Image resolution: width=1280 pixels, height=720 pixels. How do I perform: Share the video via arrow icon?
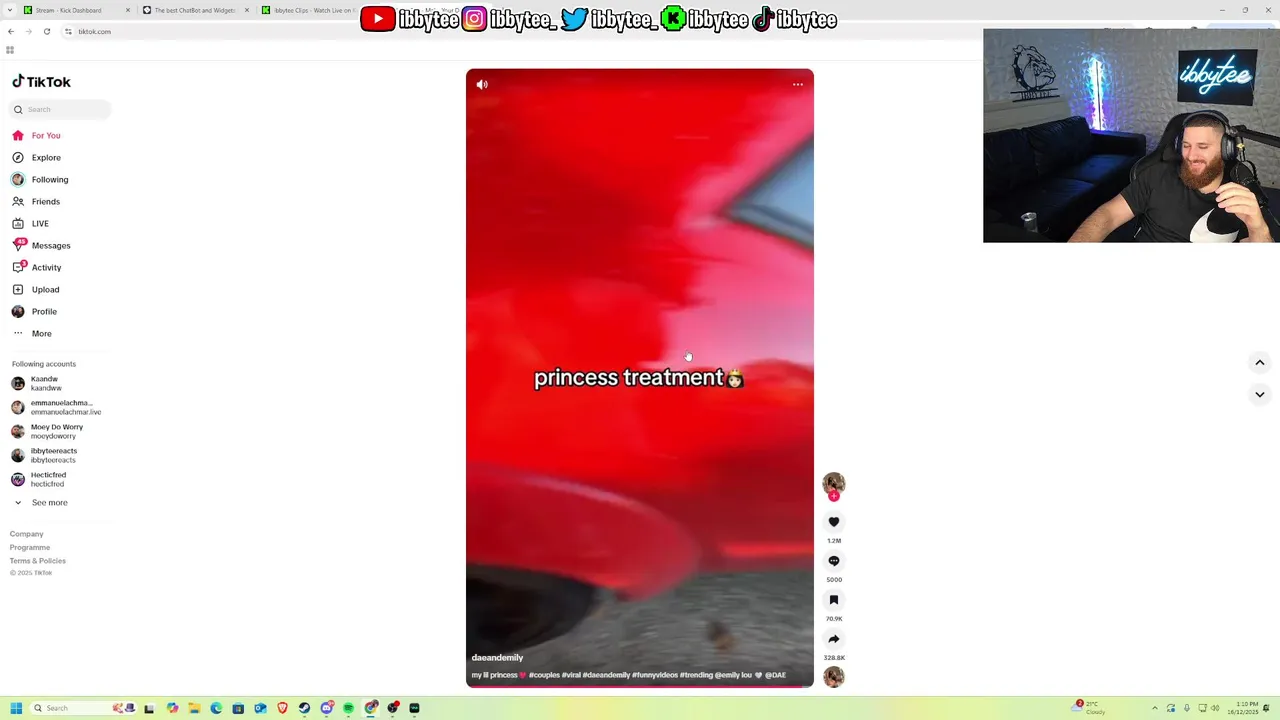point(834,639)
